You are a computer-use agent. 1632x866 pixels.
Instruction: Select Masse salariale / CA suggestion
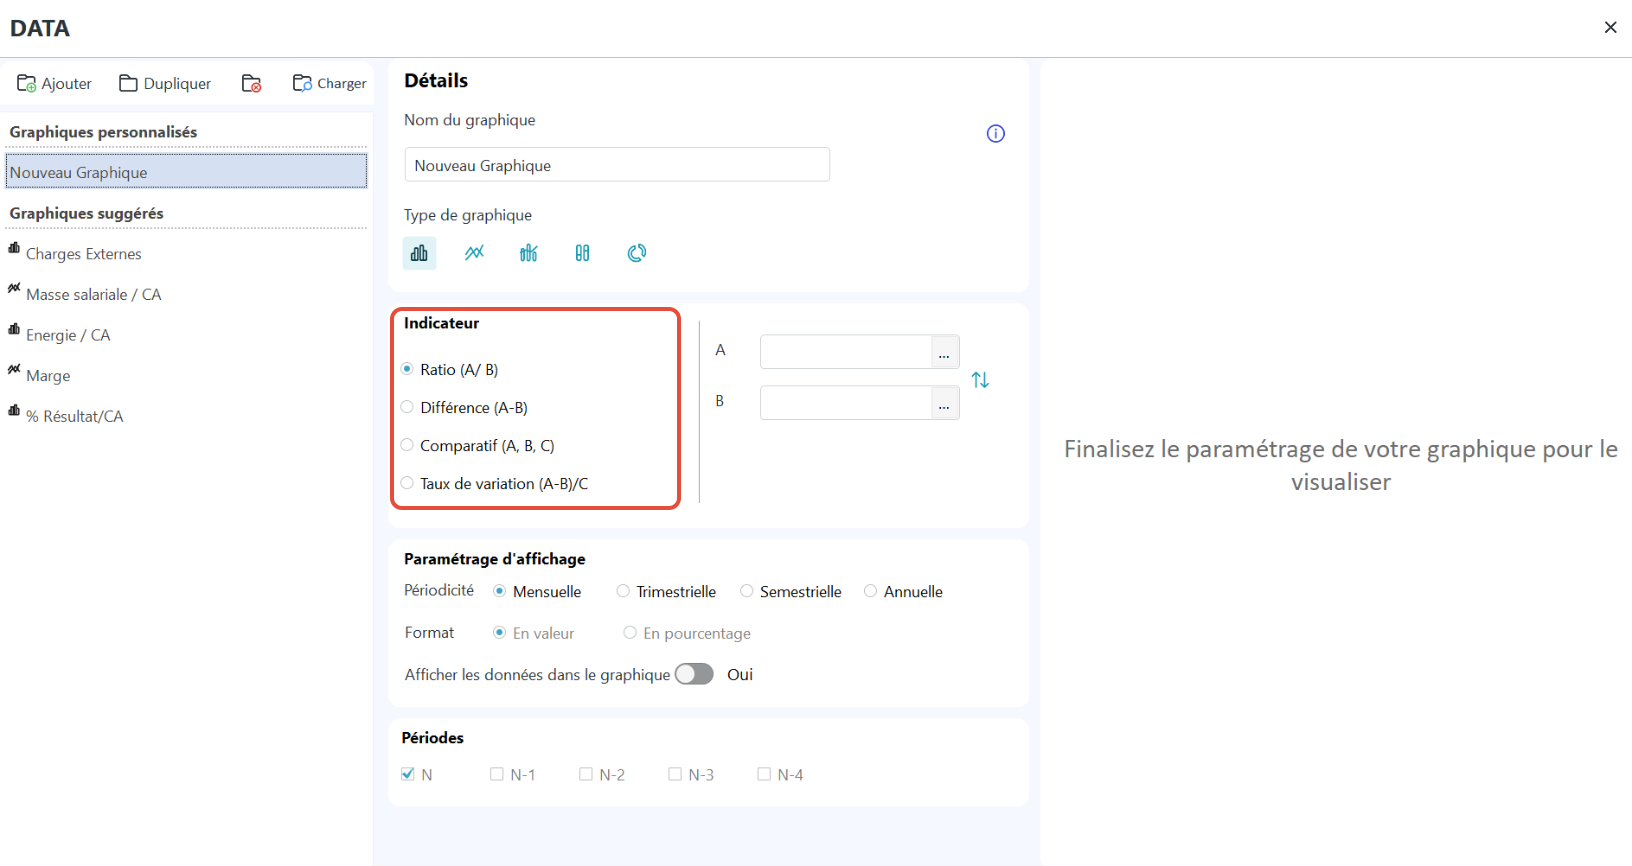93,295
